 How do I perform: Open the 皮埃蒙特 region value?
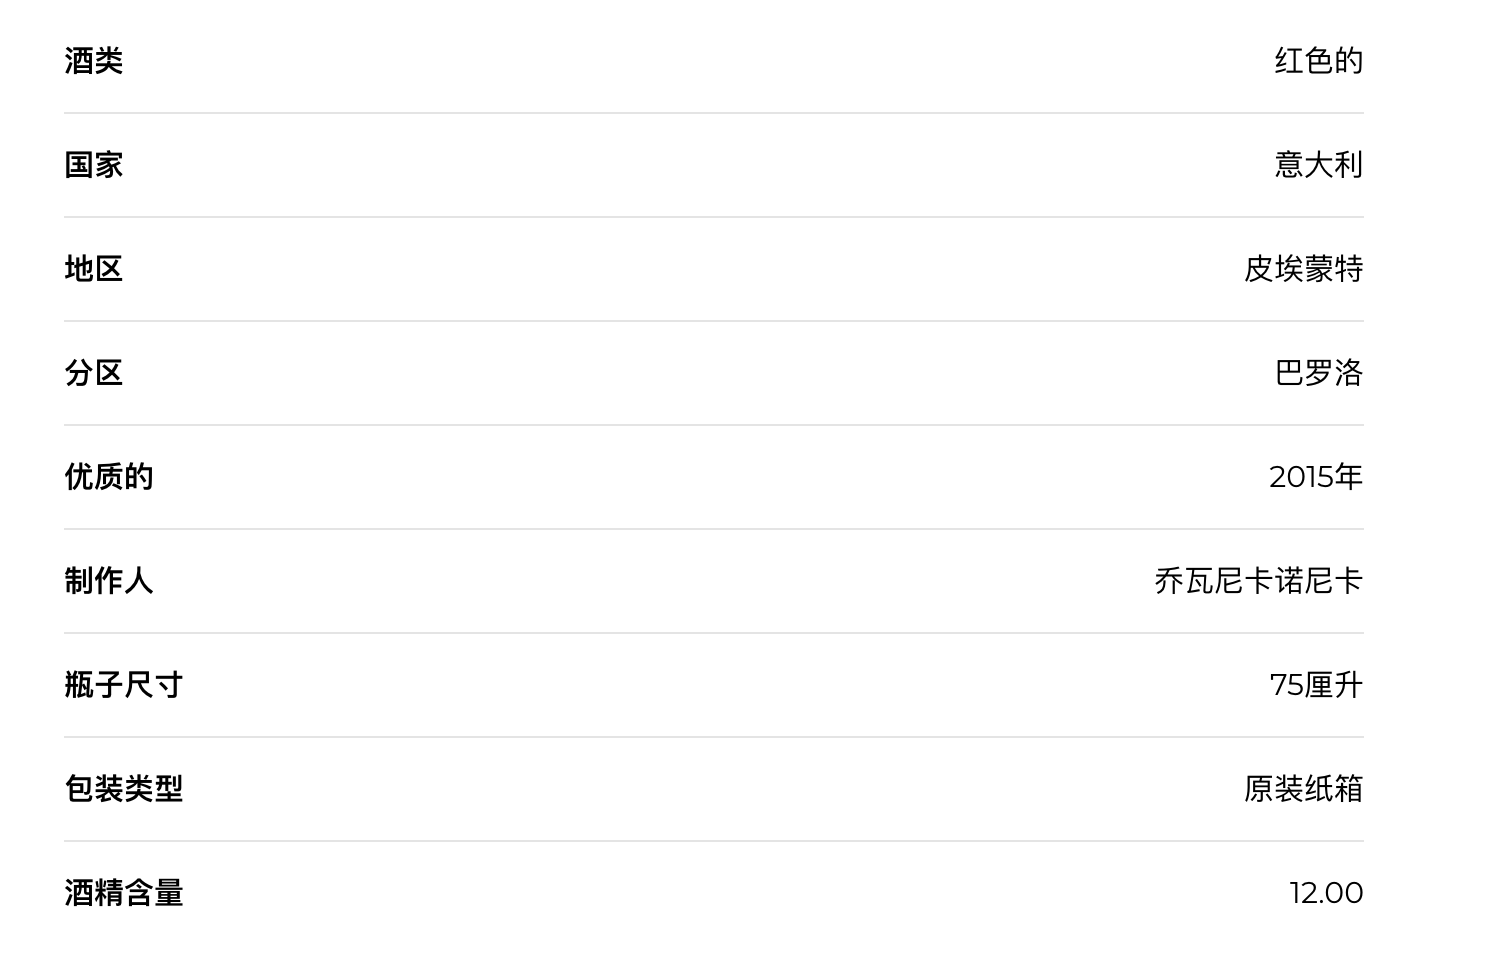point(1303,269)
